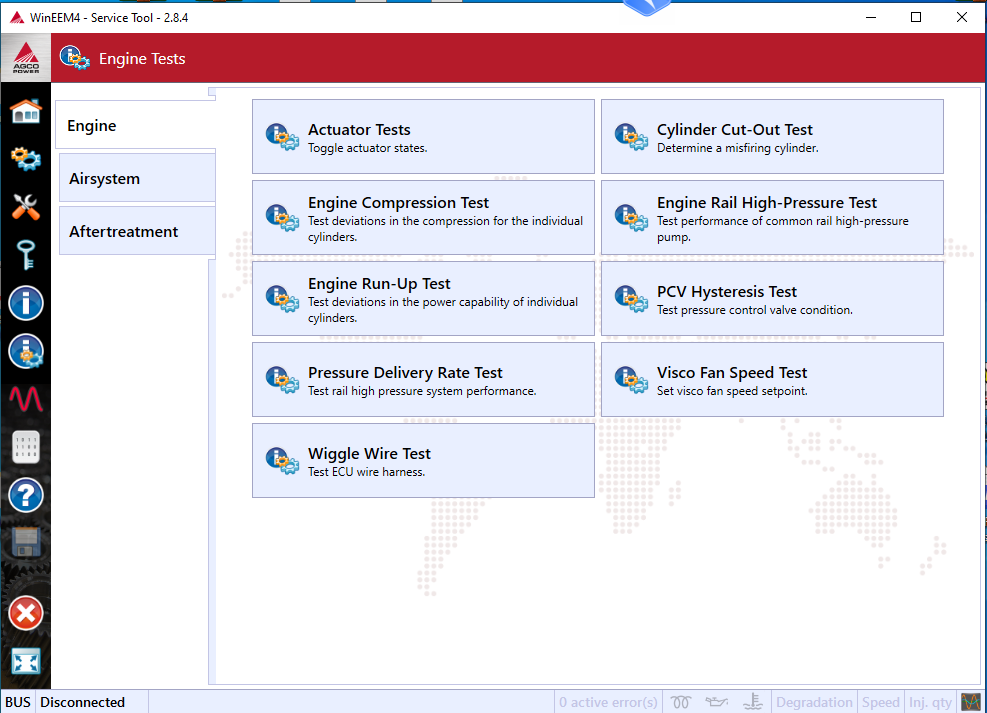Open the question mark help icon
The width and height of the screenshot is (987, 713).
click(x=26, y=495)
